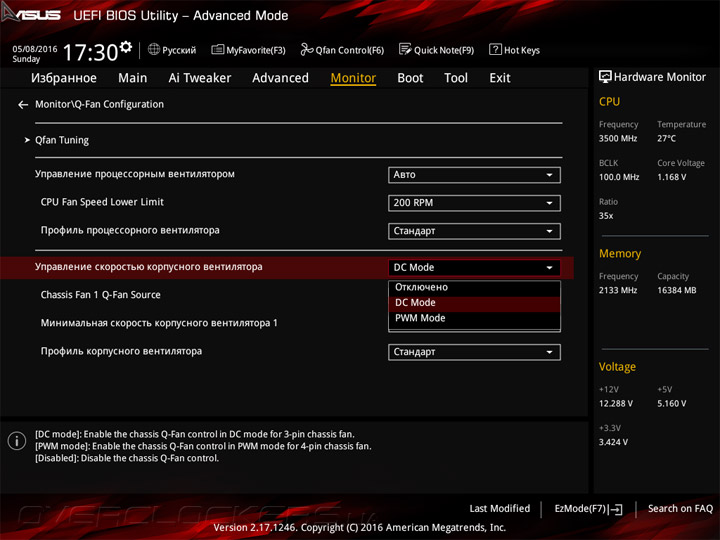This screenshot has width=720, height=540.
Task: Select Профиль корпусного вентилятора label
Action: 121,351
